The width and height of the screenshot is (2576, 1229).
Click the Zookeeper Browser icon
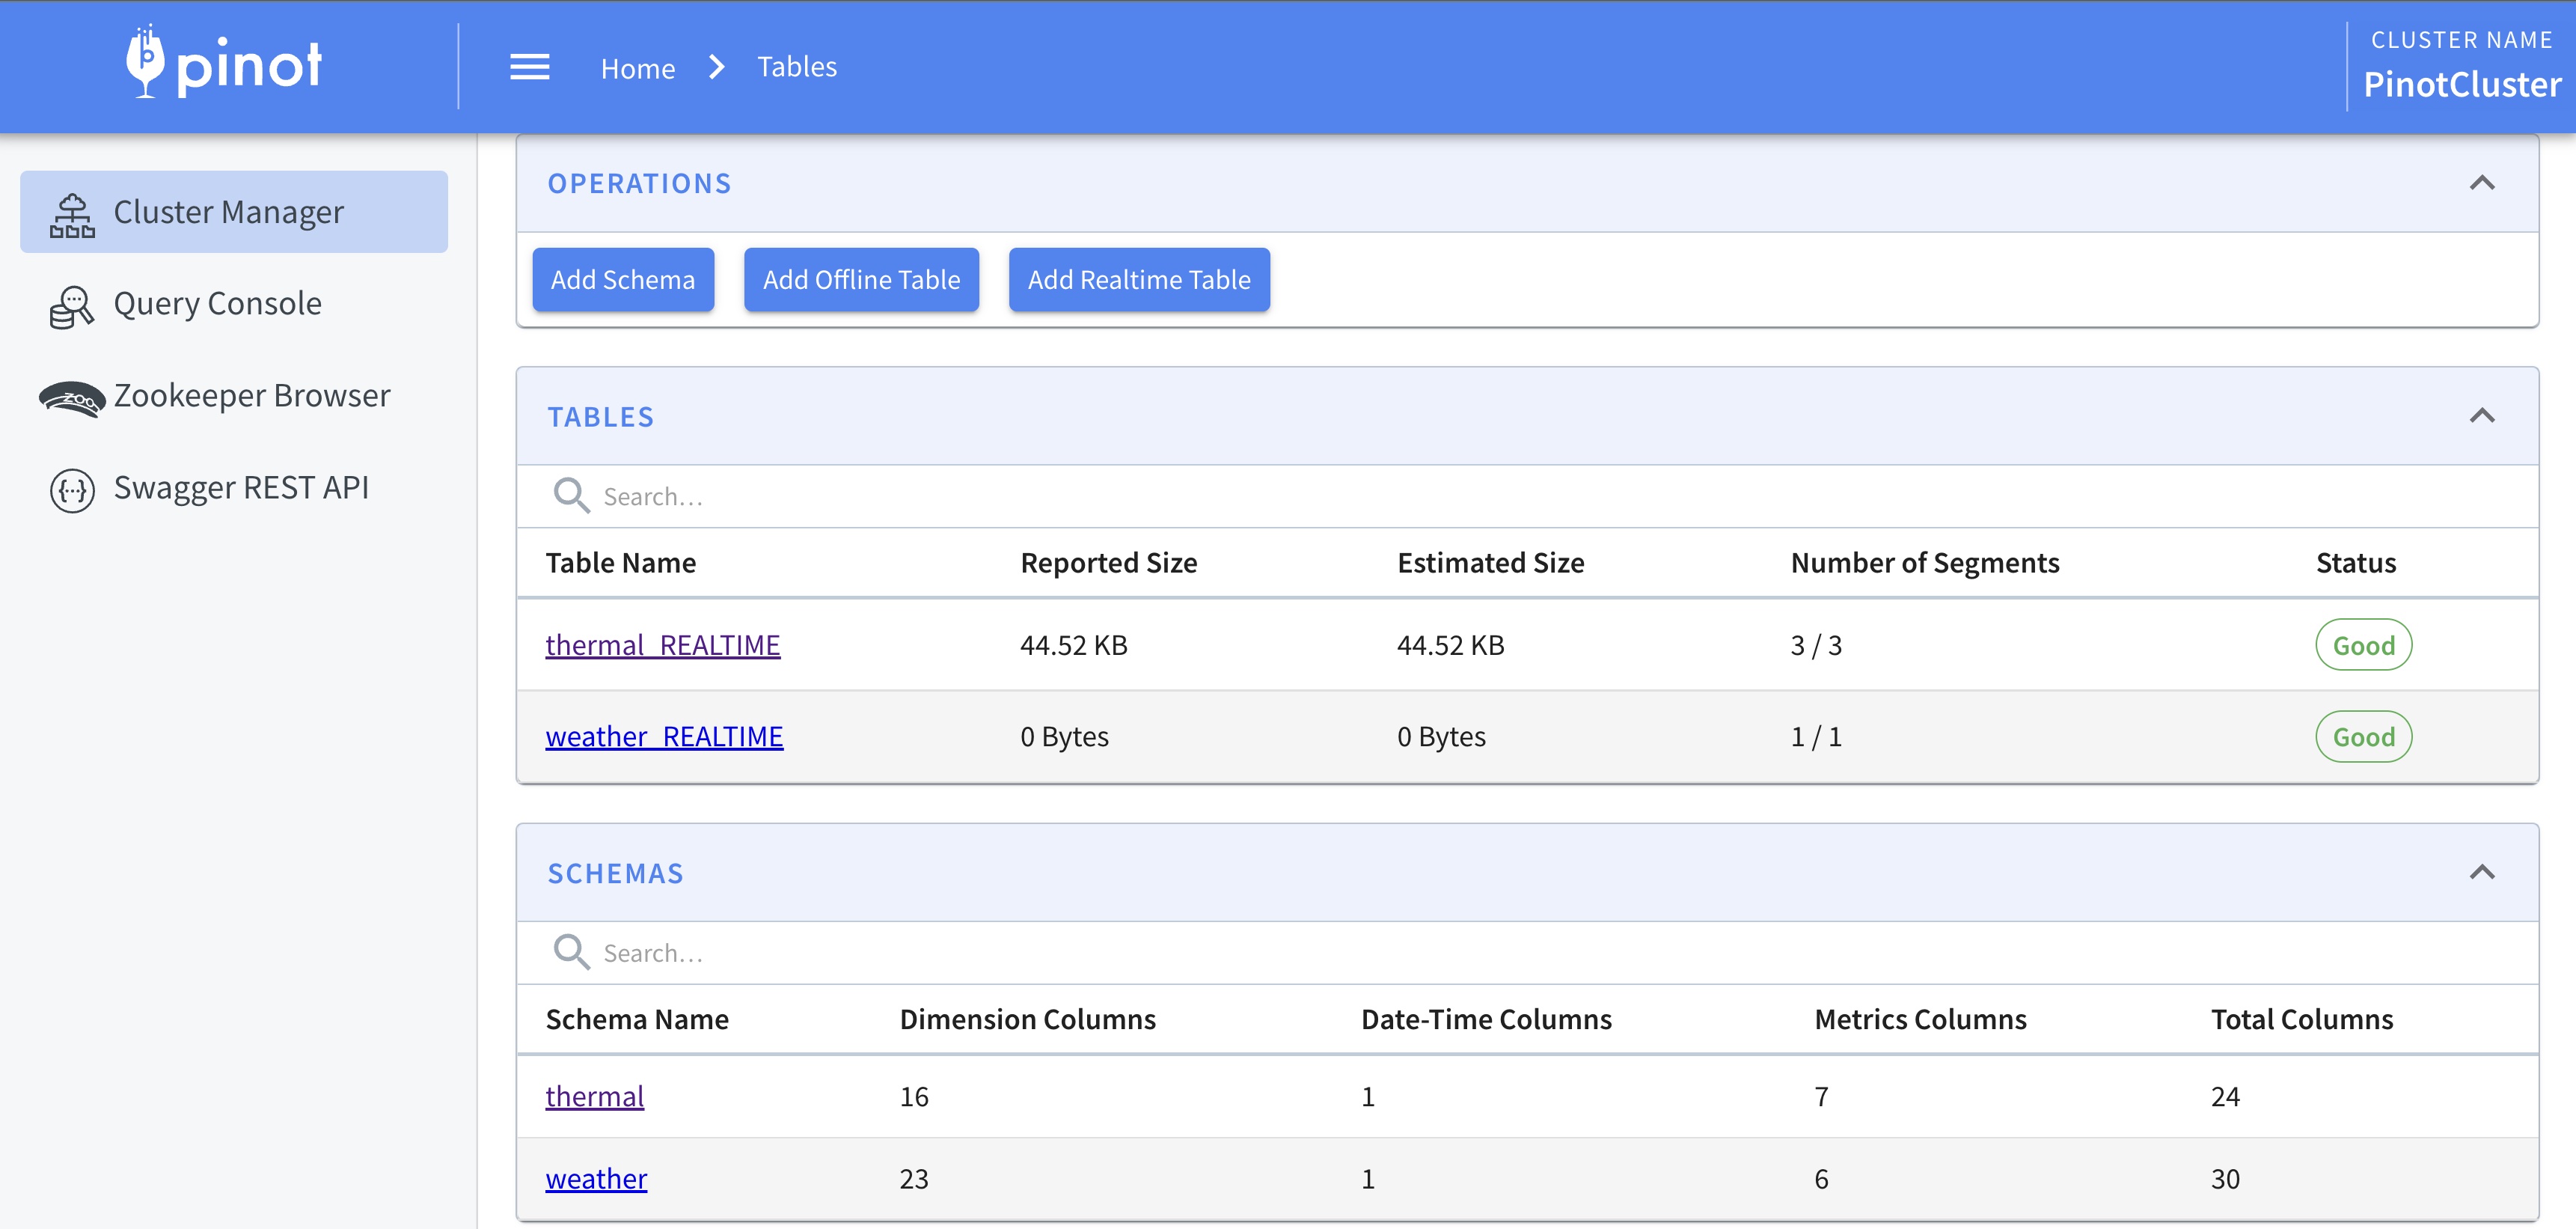pos(72,398)
